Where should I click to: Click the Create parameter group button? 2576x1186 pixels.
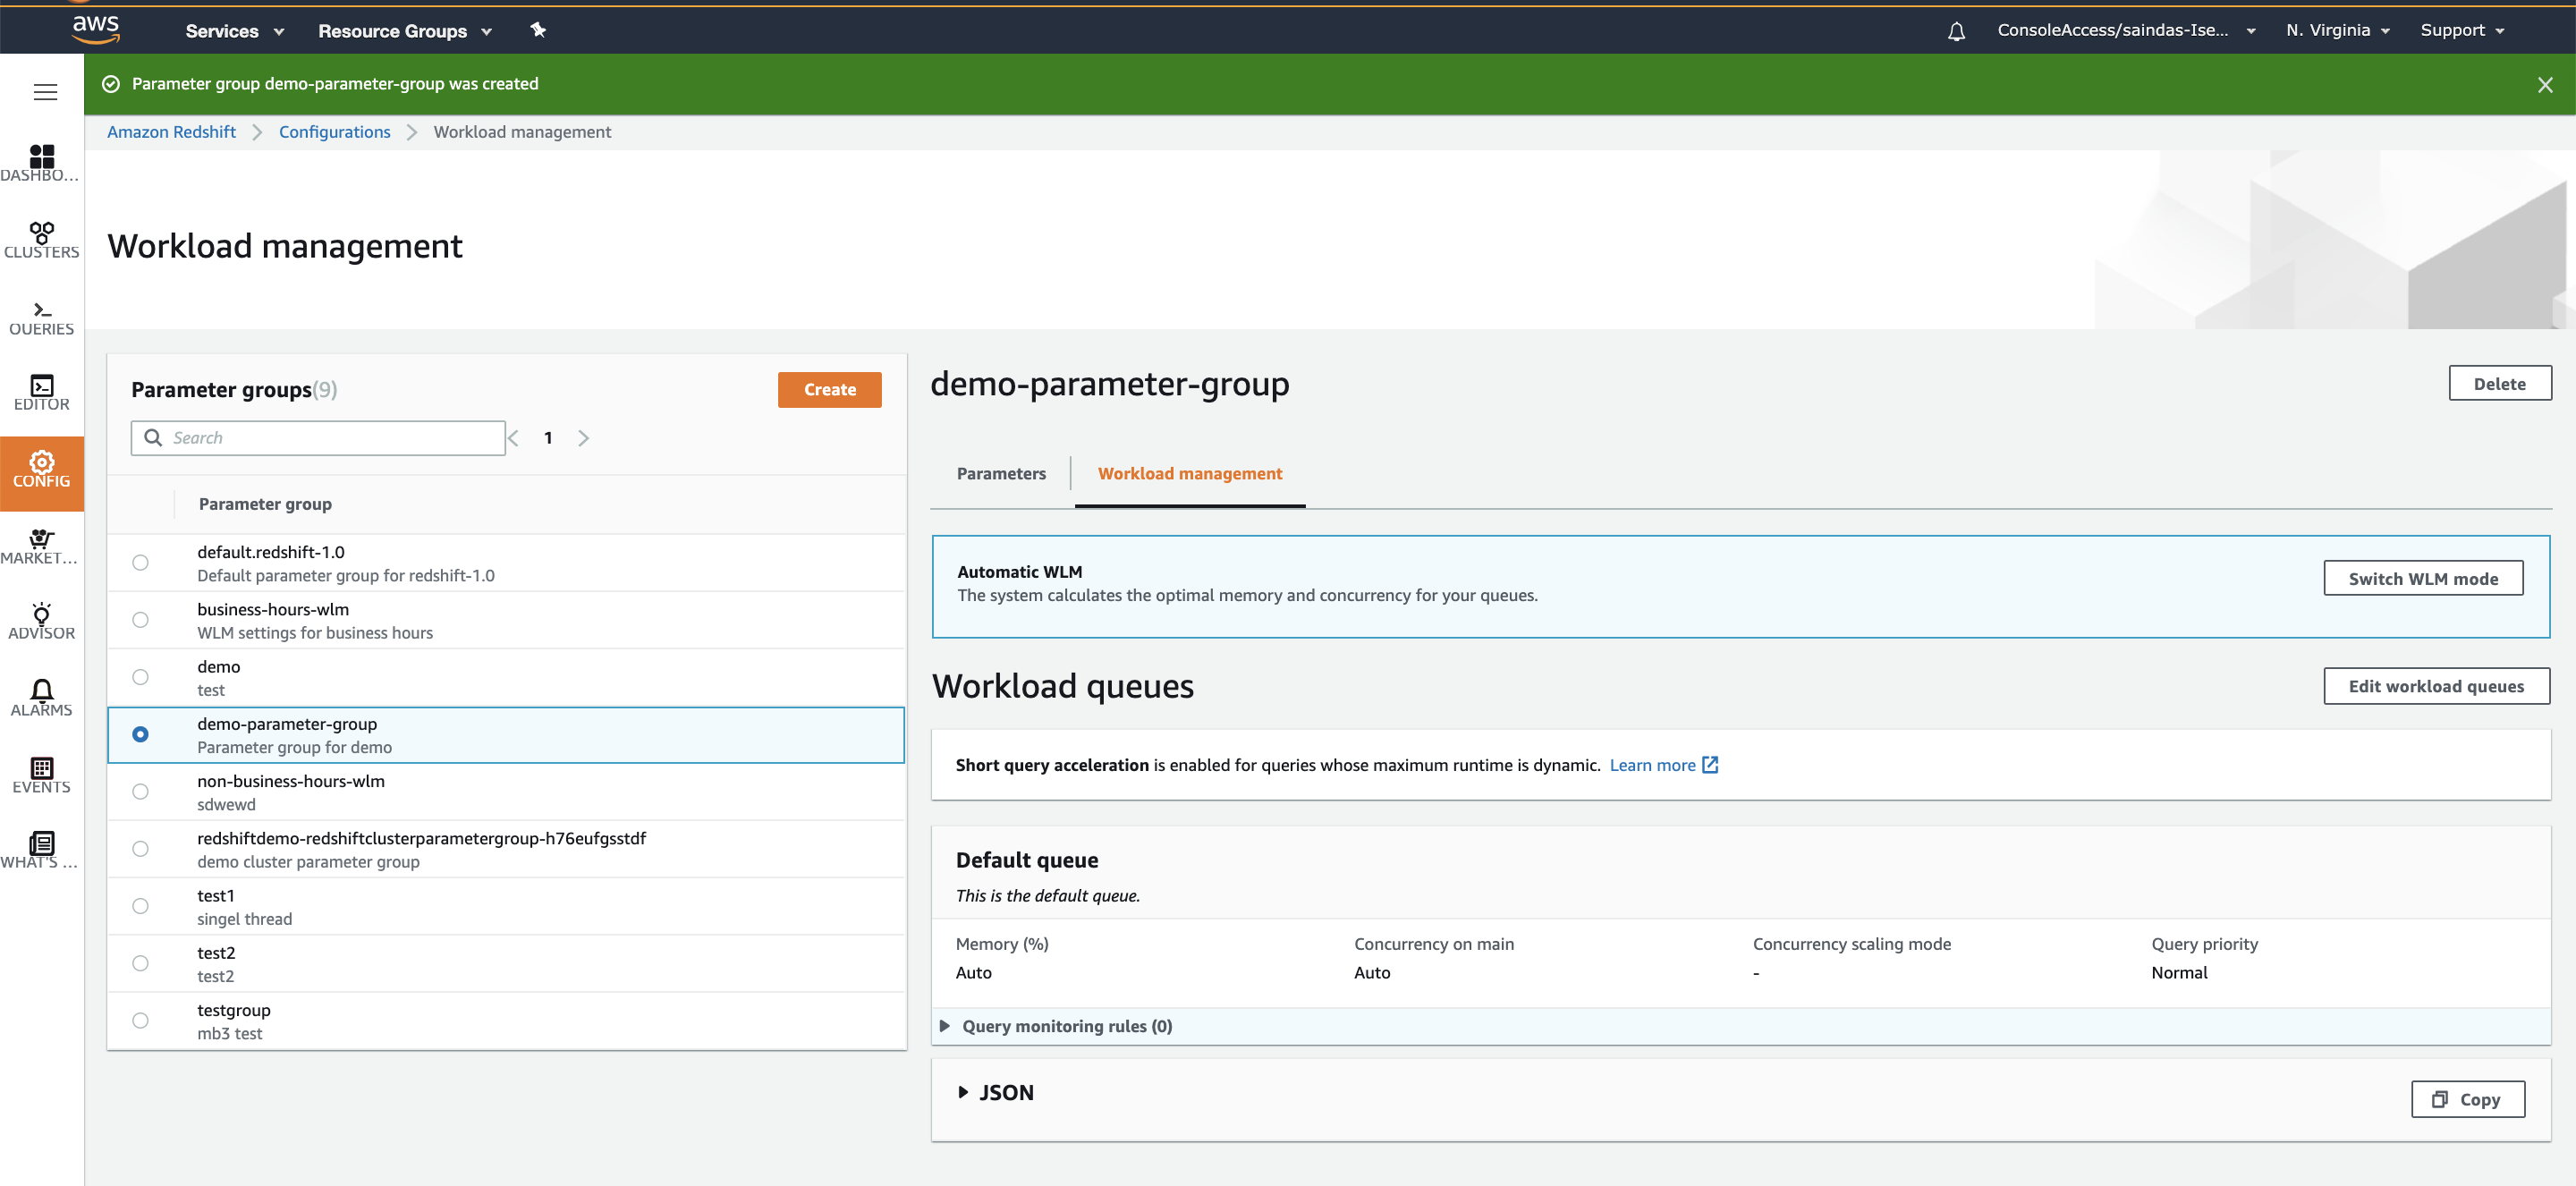click(830, 390)
